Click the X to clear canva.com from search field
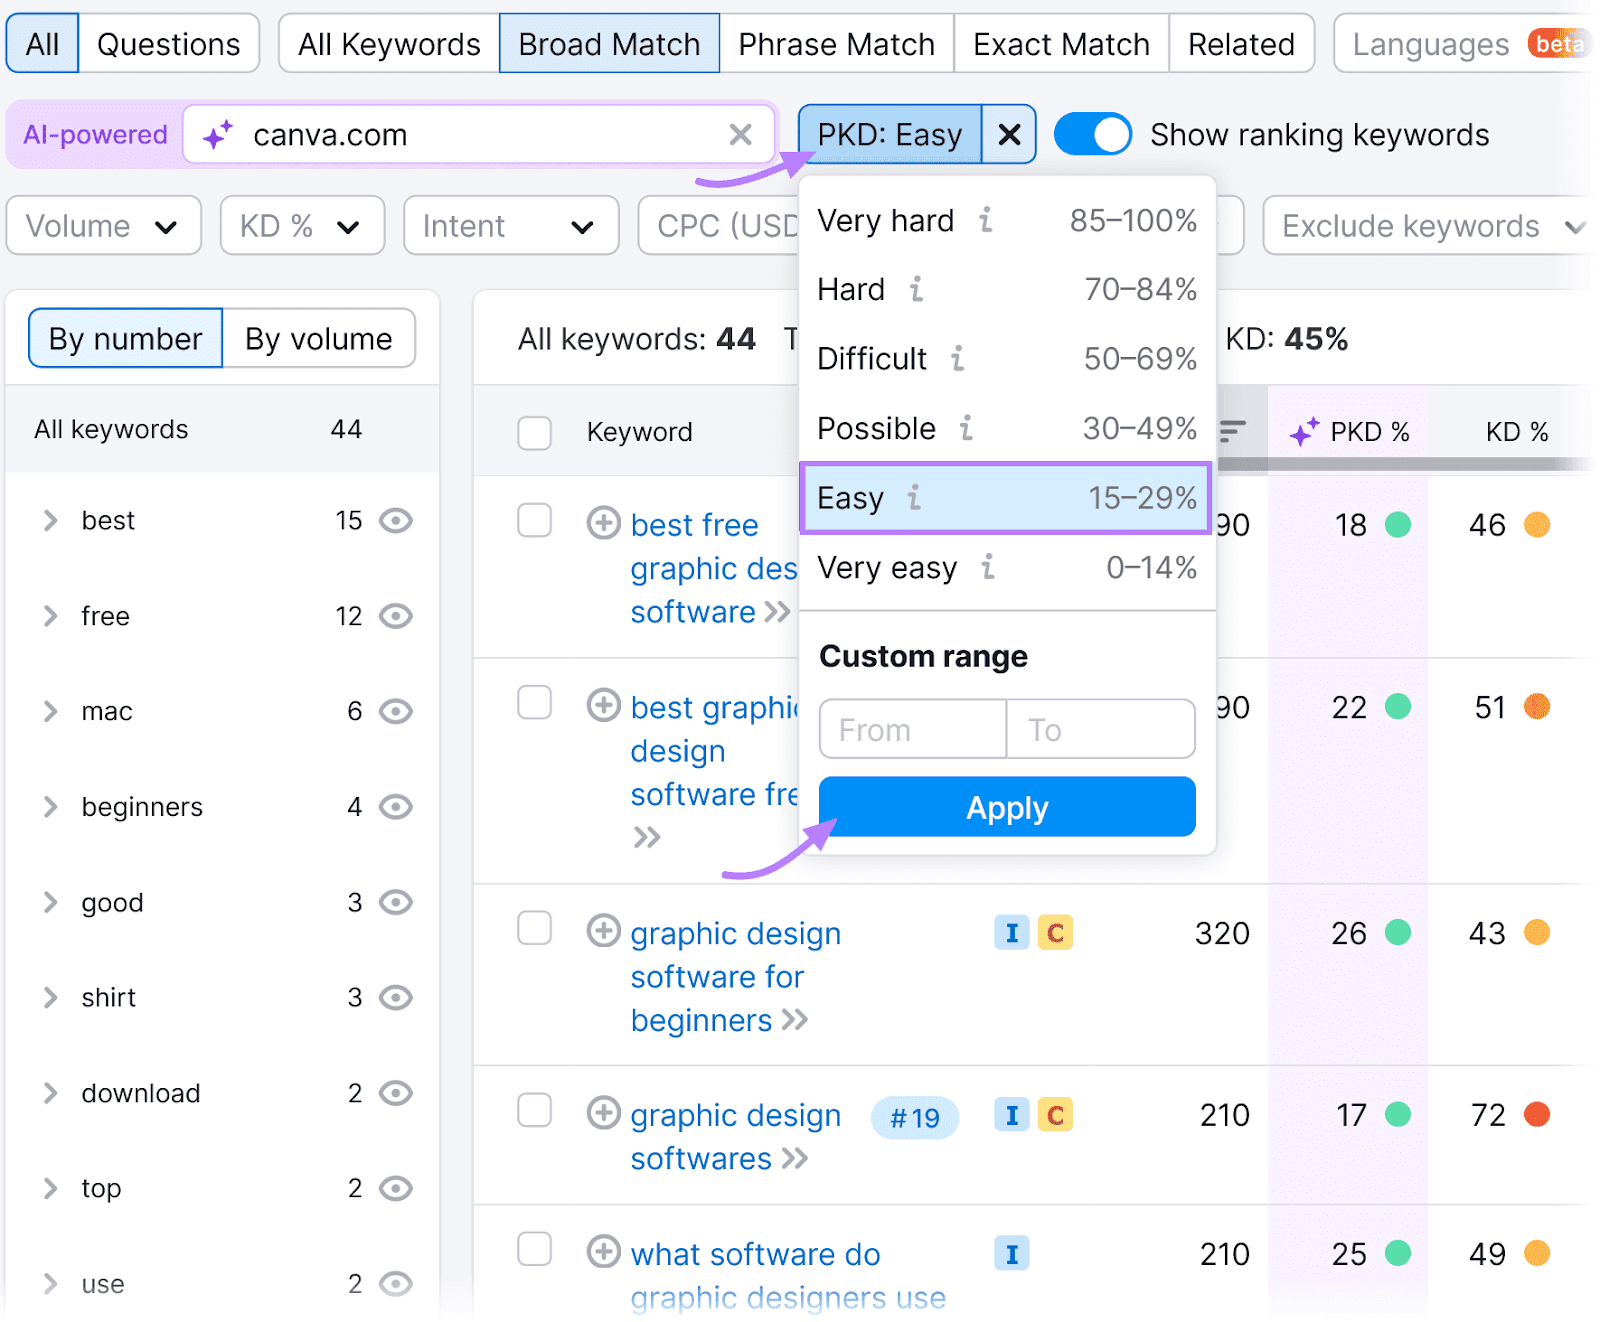This screenshot has height=1322, width=1600. click(741, 134)
